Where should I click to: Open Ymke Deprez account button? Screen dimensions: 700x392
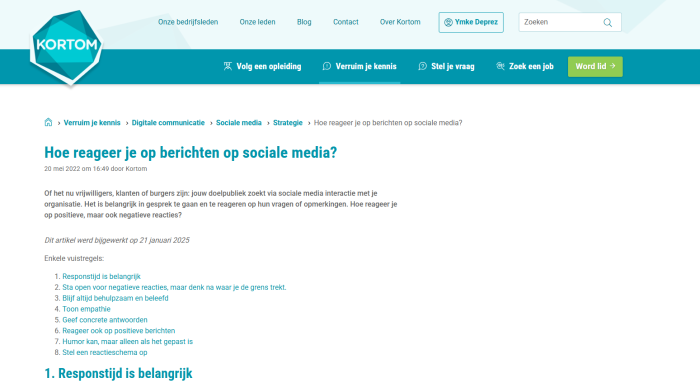point(471,22)
